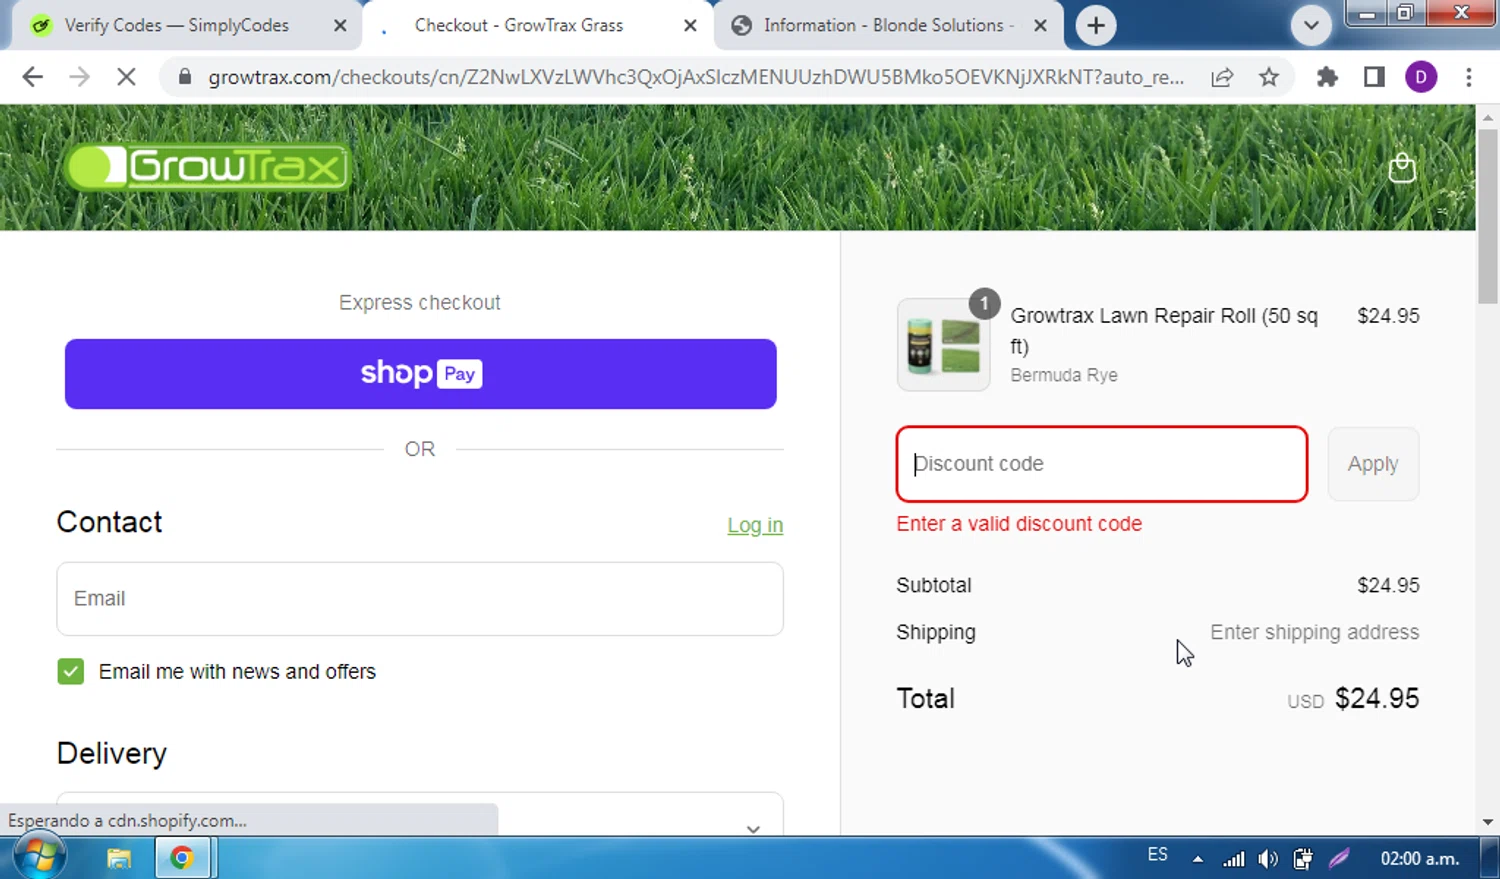The width and height of the screenshot is (1500, 879).
Task: Uncheck Email me with news and offers
Action: pos(71,671)
